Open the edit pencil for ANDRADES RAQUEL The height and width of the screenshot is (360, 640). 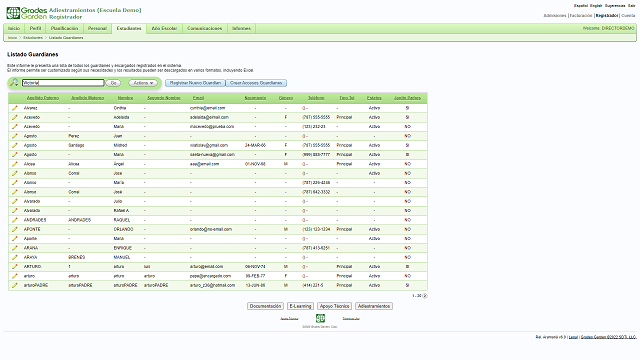click(15, 220)
